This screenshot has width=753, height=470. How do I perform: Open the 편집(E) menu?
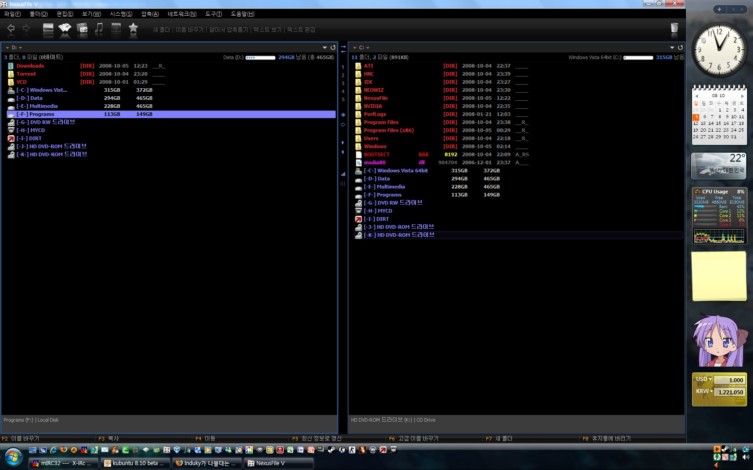(65, 14)
